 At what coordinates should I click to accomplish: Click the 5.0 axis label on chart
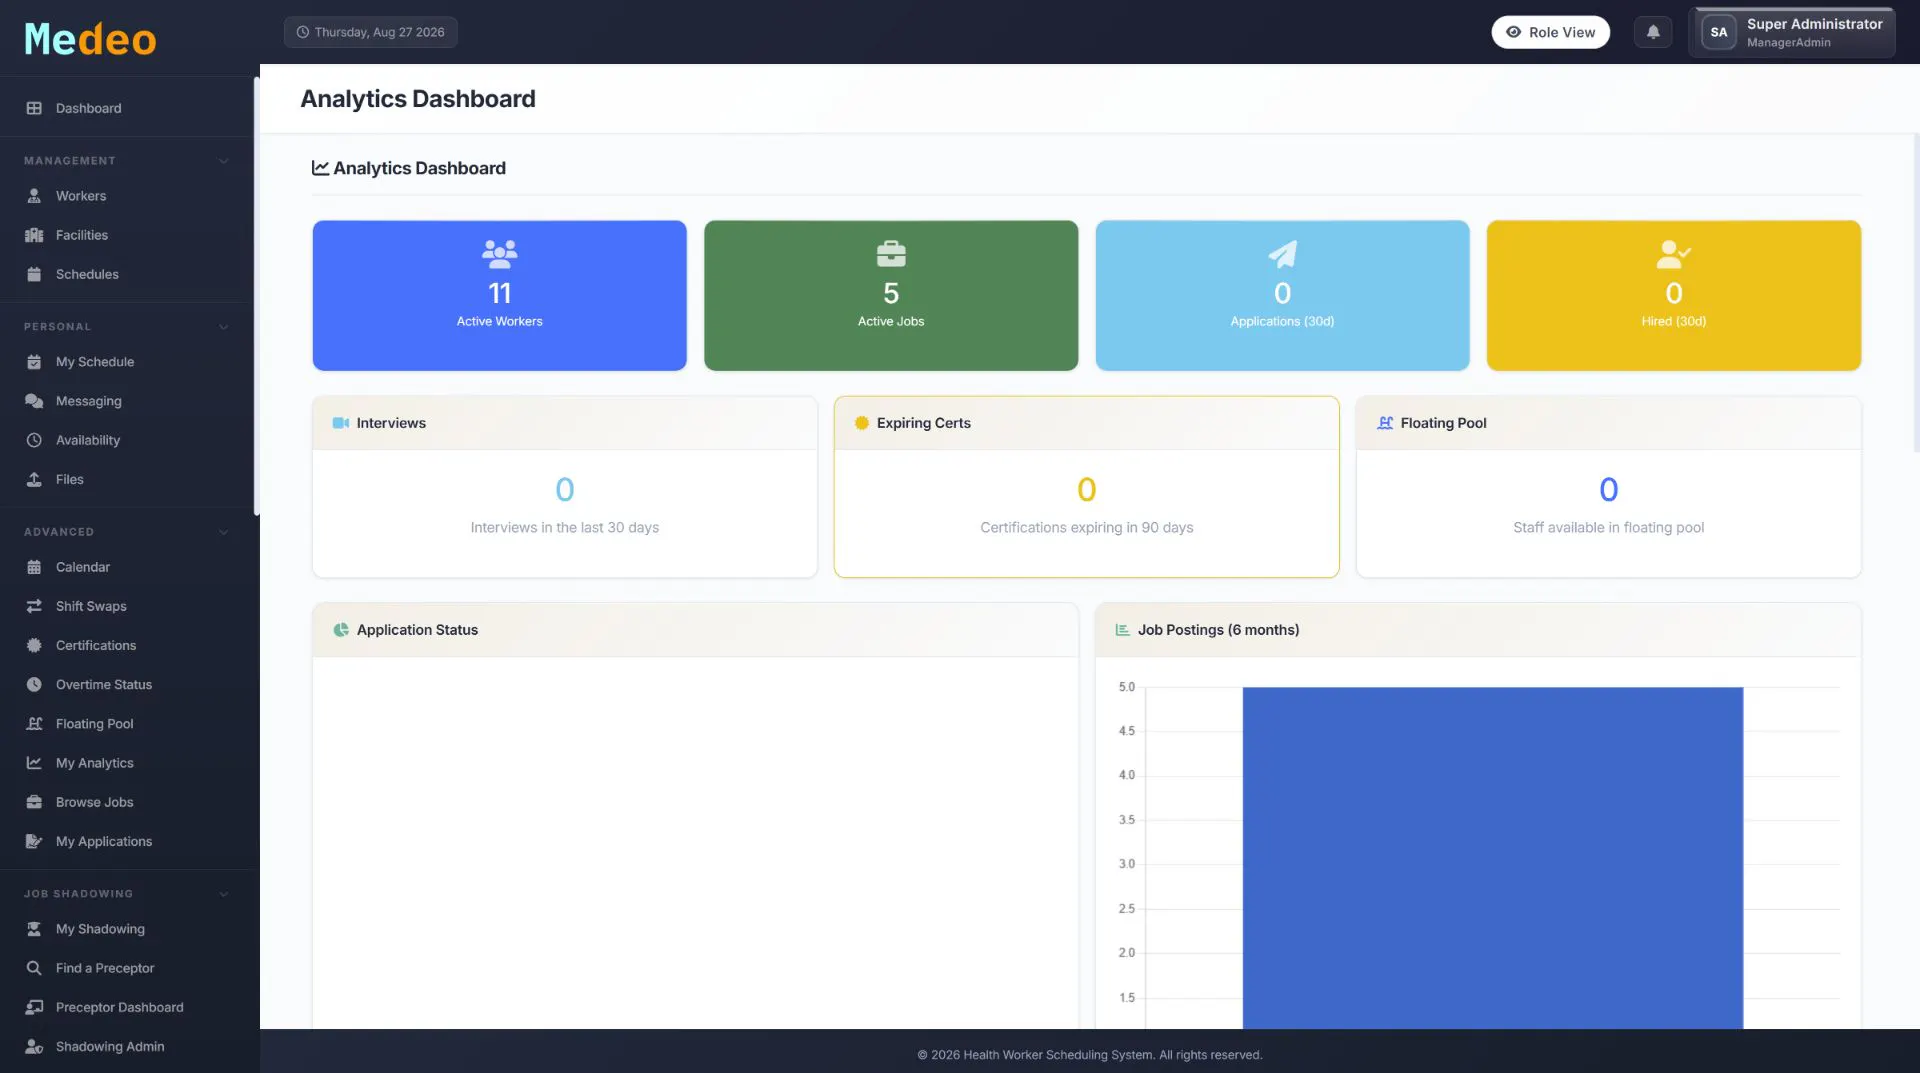point(1127,687)
